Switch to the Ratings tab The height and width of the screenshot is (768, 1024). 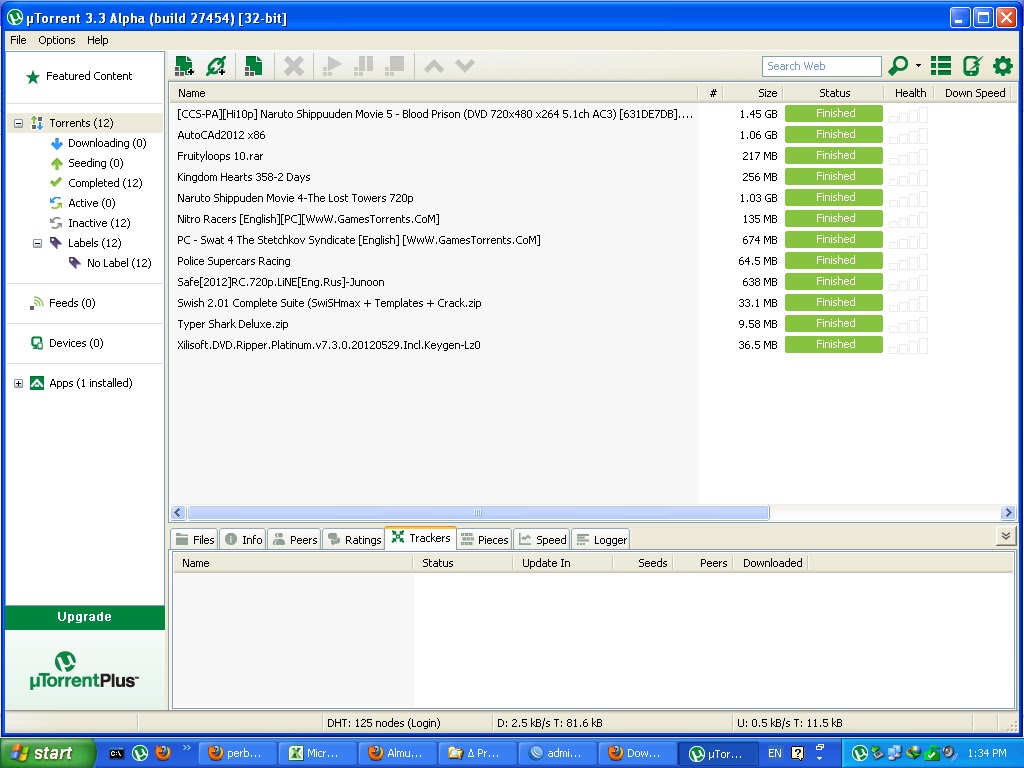pyautogui.click(x=354, y=539)
